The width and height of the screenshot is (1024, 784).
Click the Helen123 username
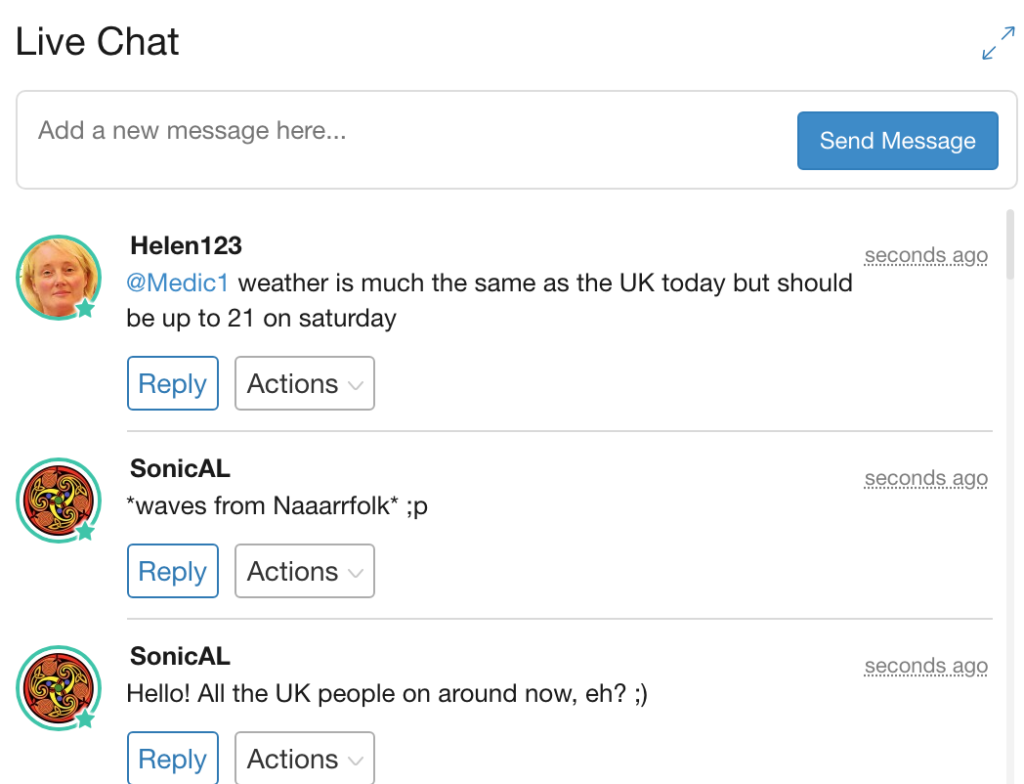(x=186, y=246)
